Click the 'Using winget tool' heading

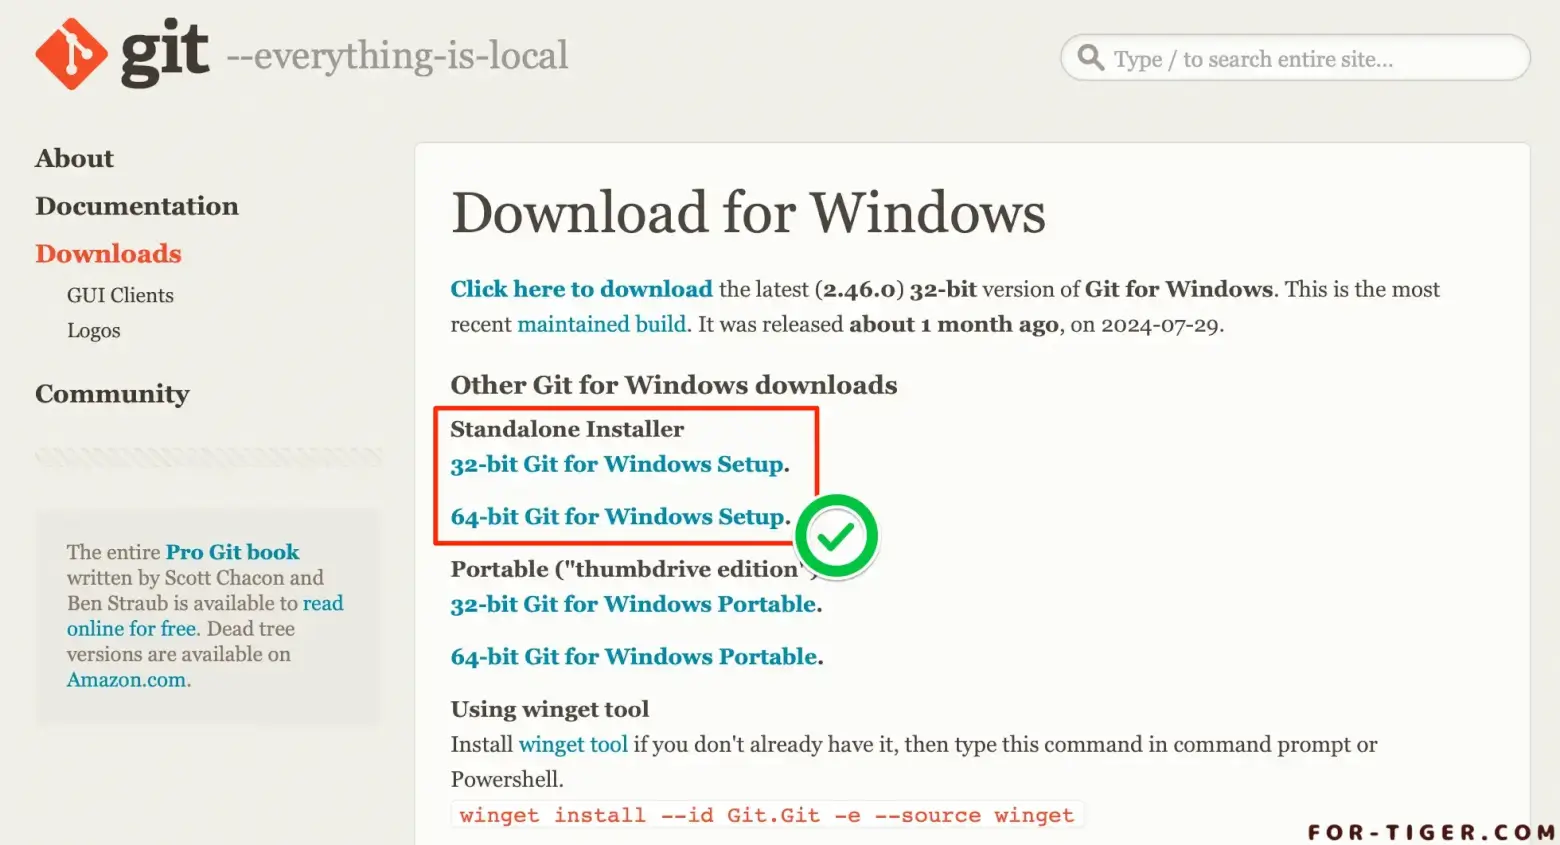coord(550,709)
